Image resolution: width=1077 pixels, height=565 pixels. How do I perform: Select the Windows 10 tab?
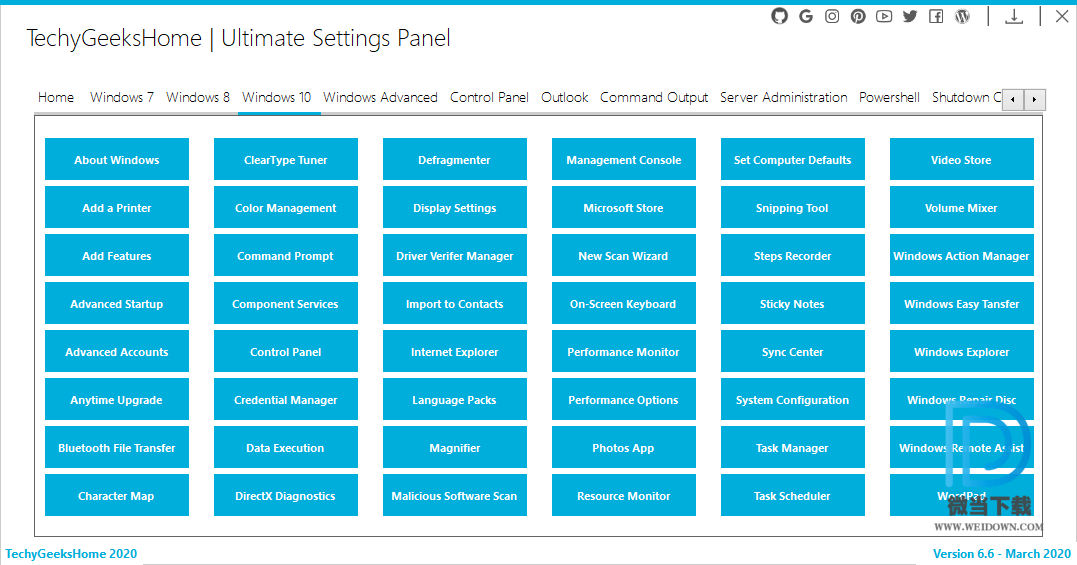click(x=276, y=97)
